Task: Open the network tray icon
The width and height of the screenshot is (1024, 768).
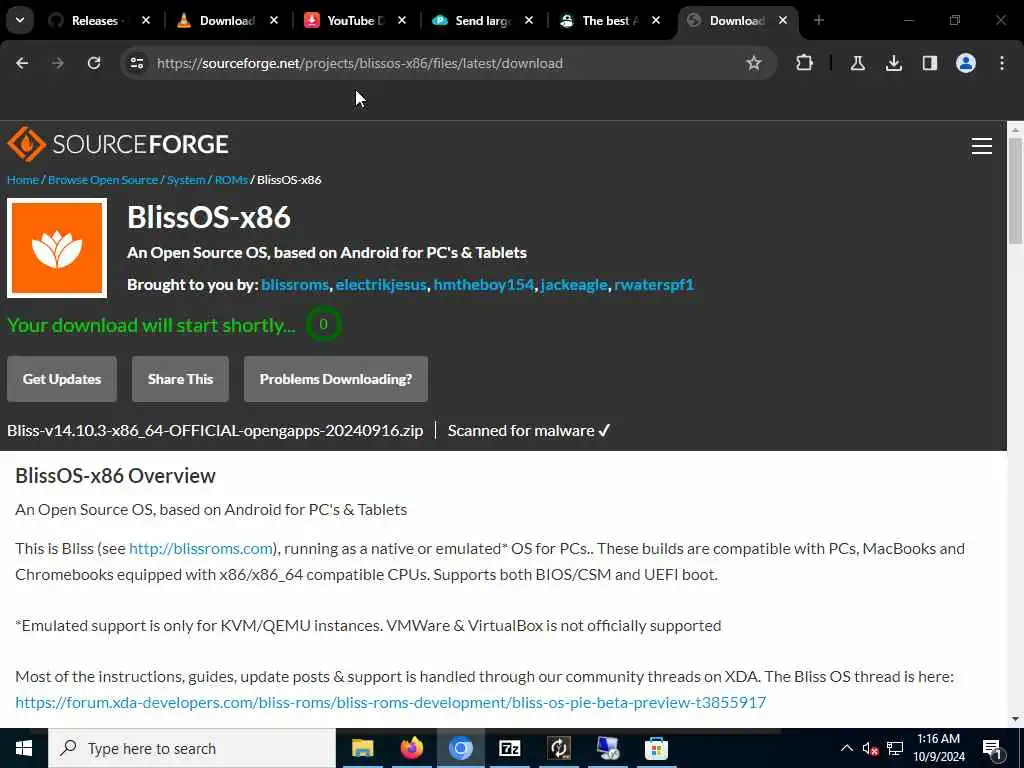Action: (x=895, y=748)
